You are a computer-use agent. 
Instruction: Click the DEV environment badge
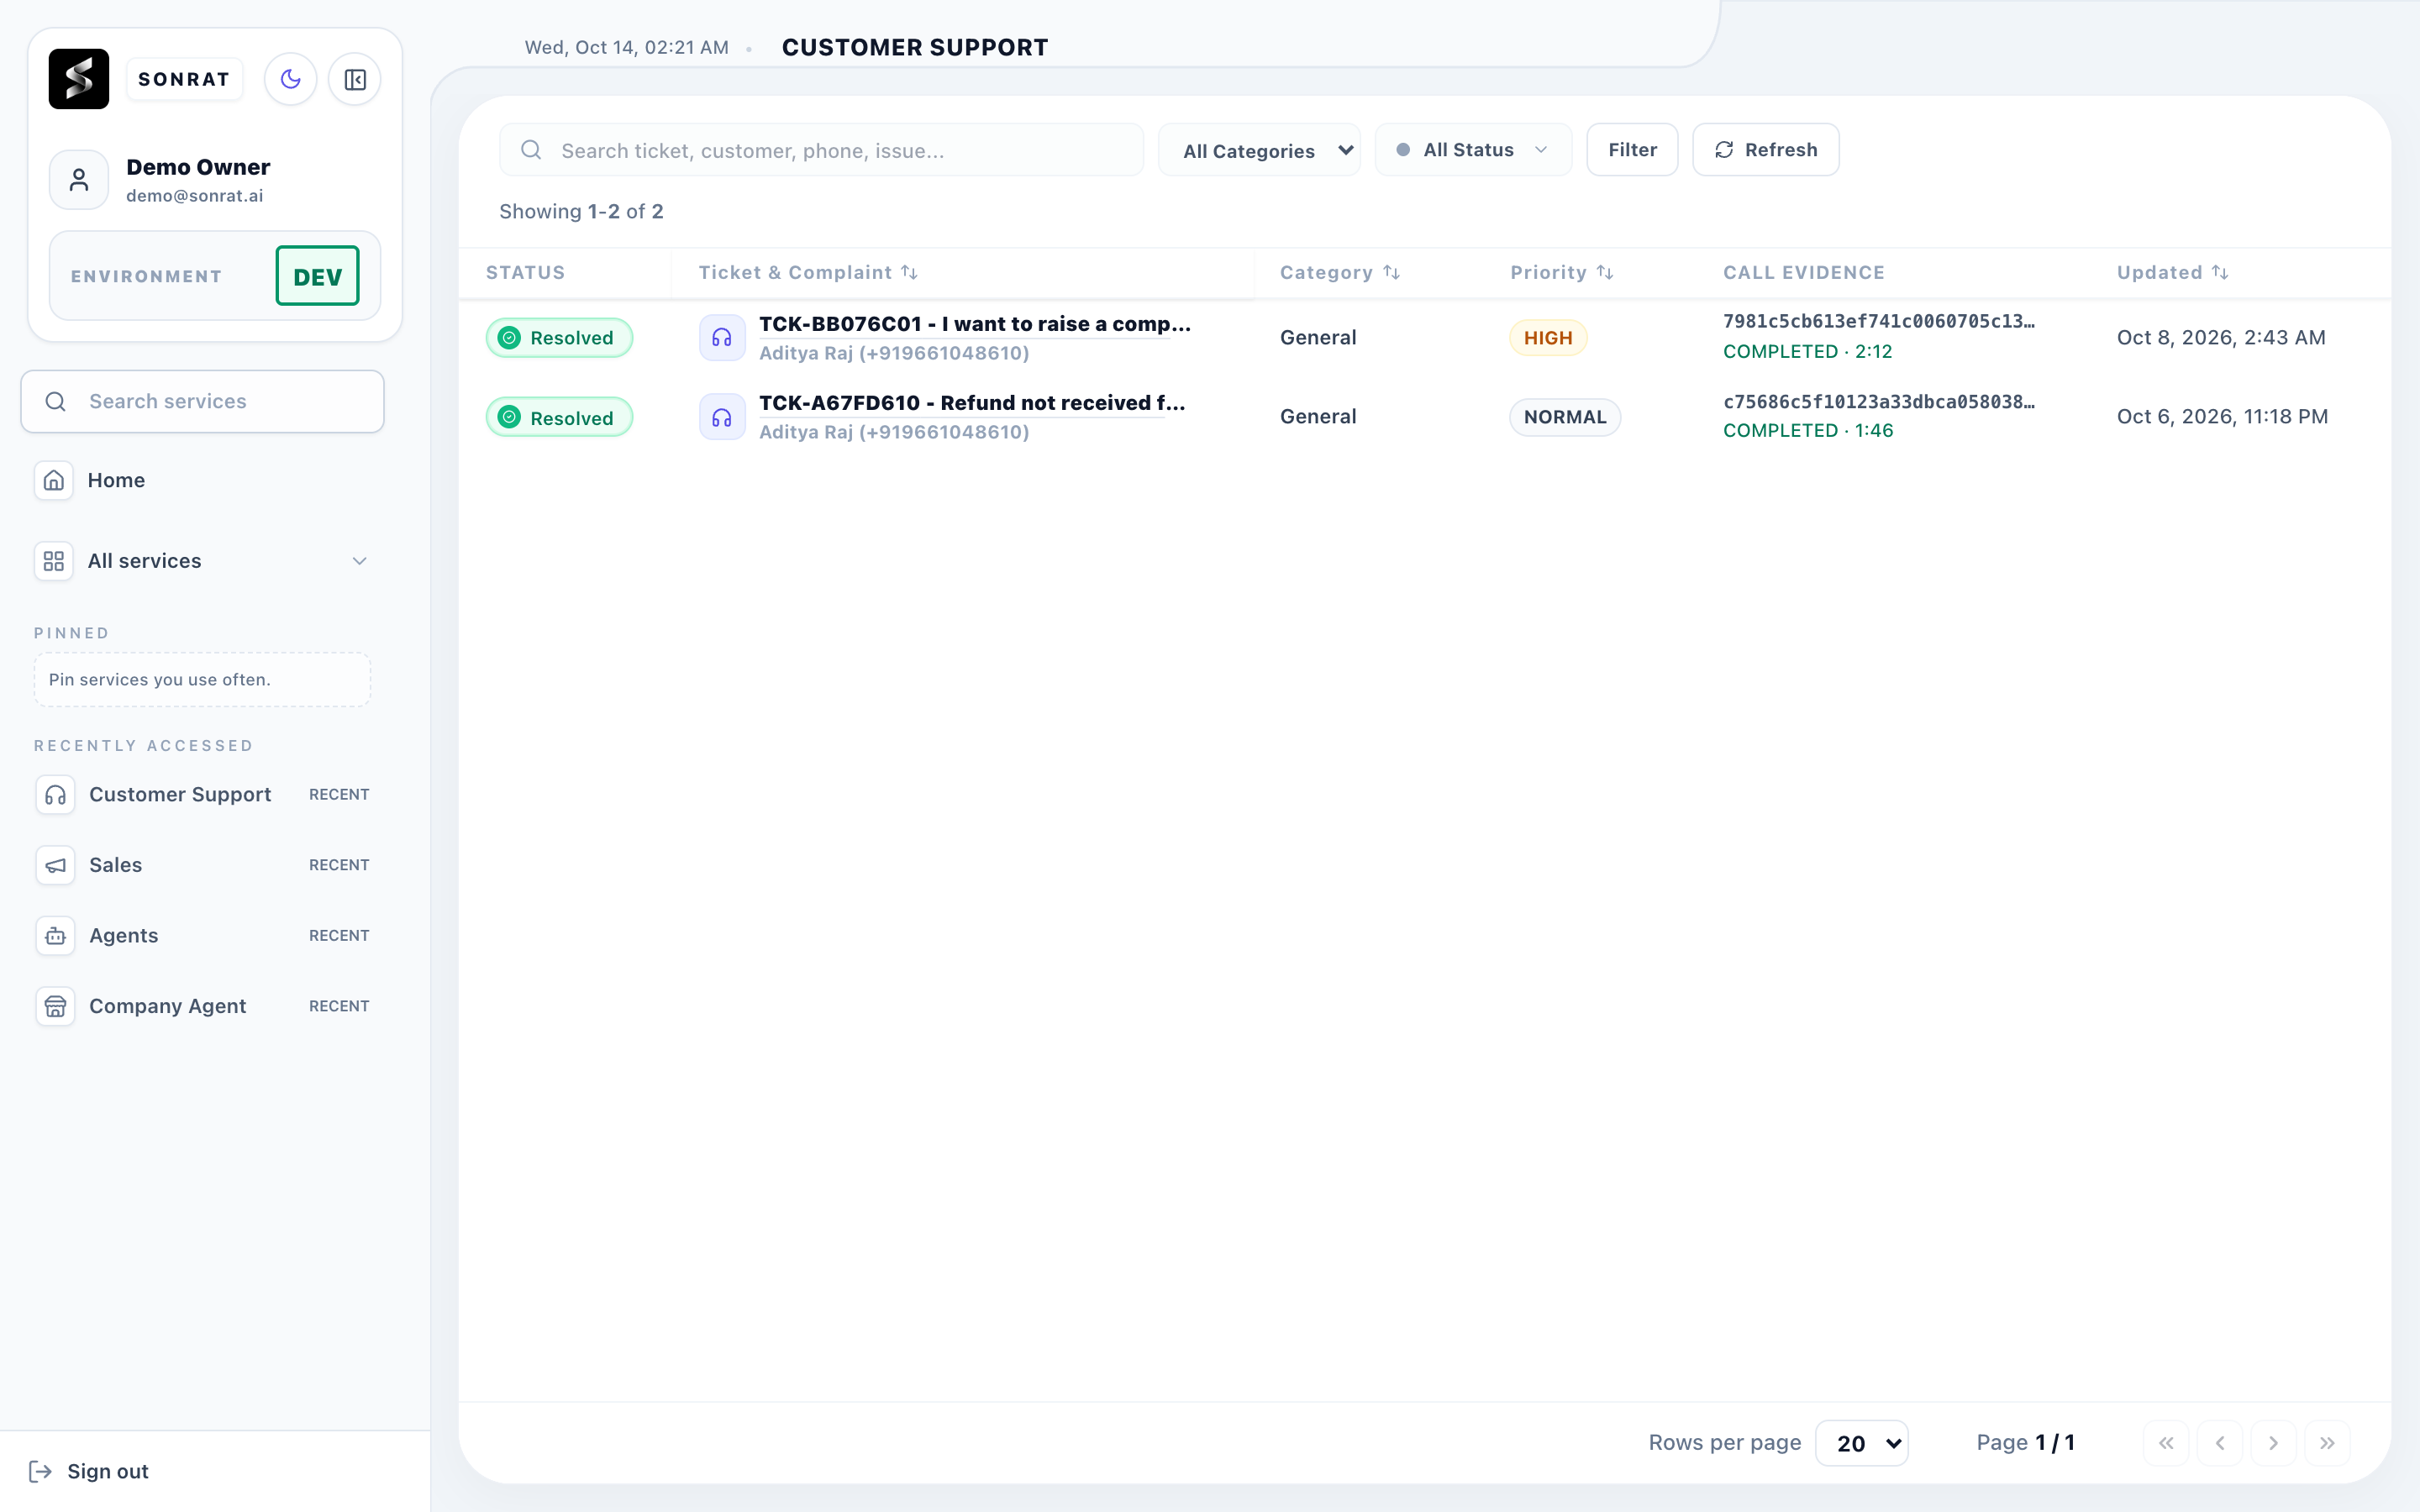tap(318, 276)
